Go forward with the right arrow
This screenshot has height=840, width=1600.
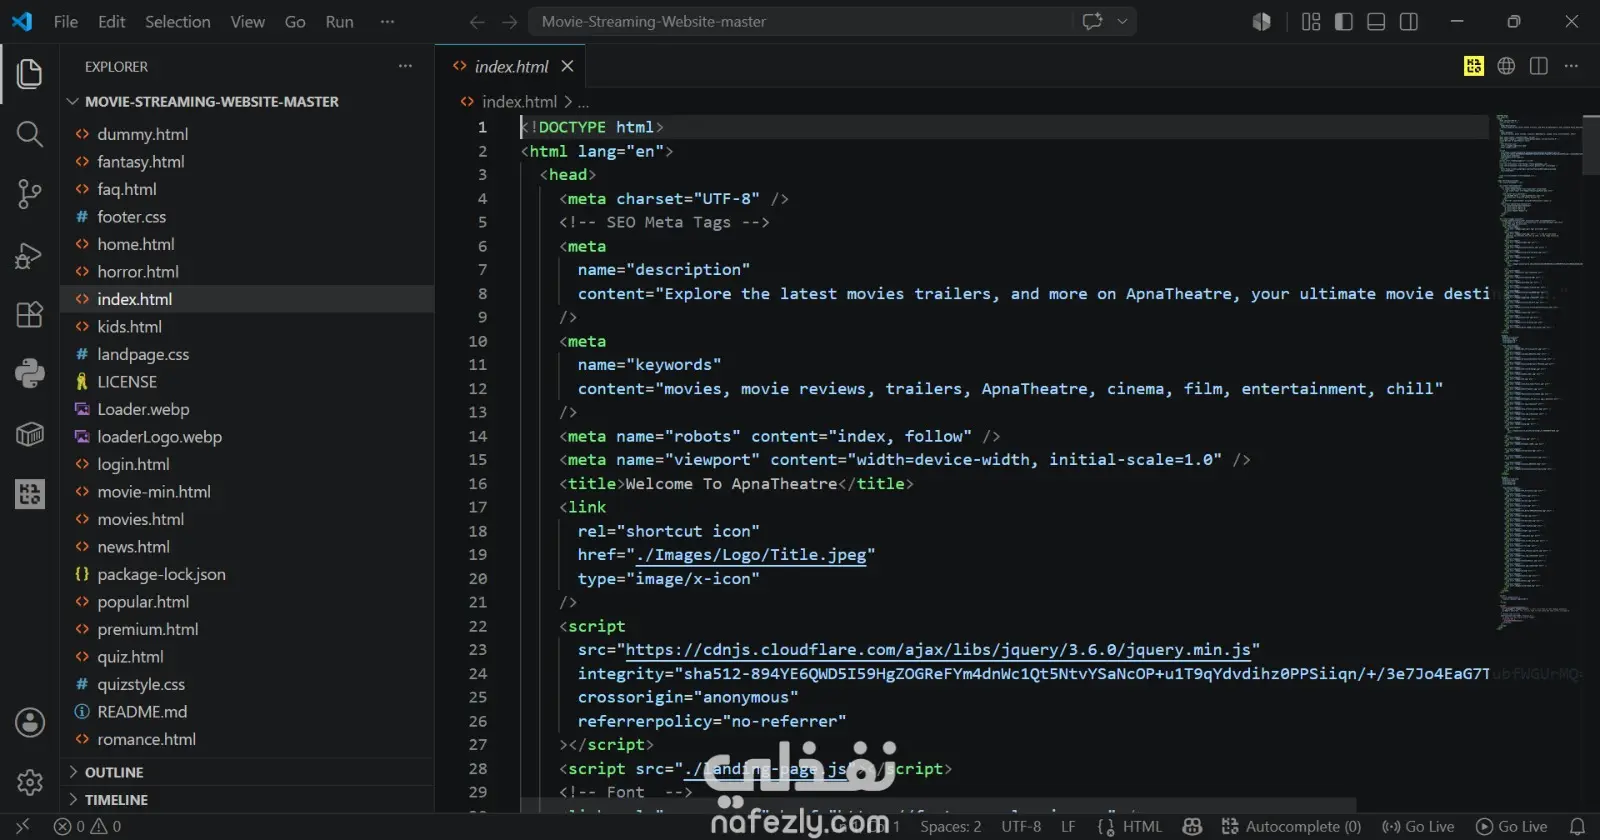pos(510,22)
